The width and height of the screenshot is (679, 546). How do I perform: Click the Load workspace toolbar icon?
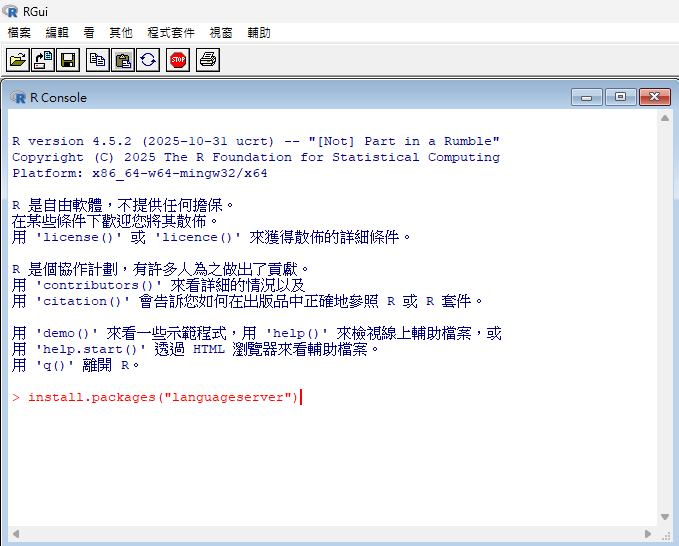coord(43,60)
